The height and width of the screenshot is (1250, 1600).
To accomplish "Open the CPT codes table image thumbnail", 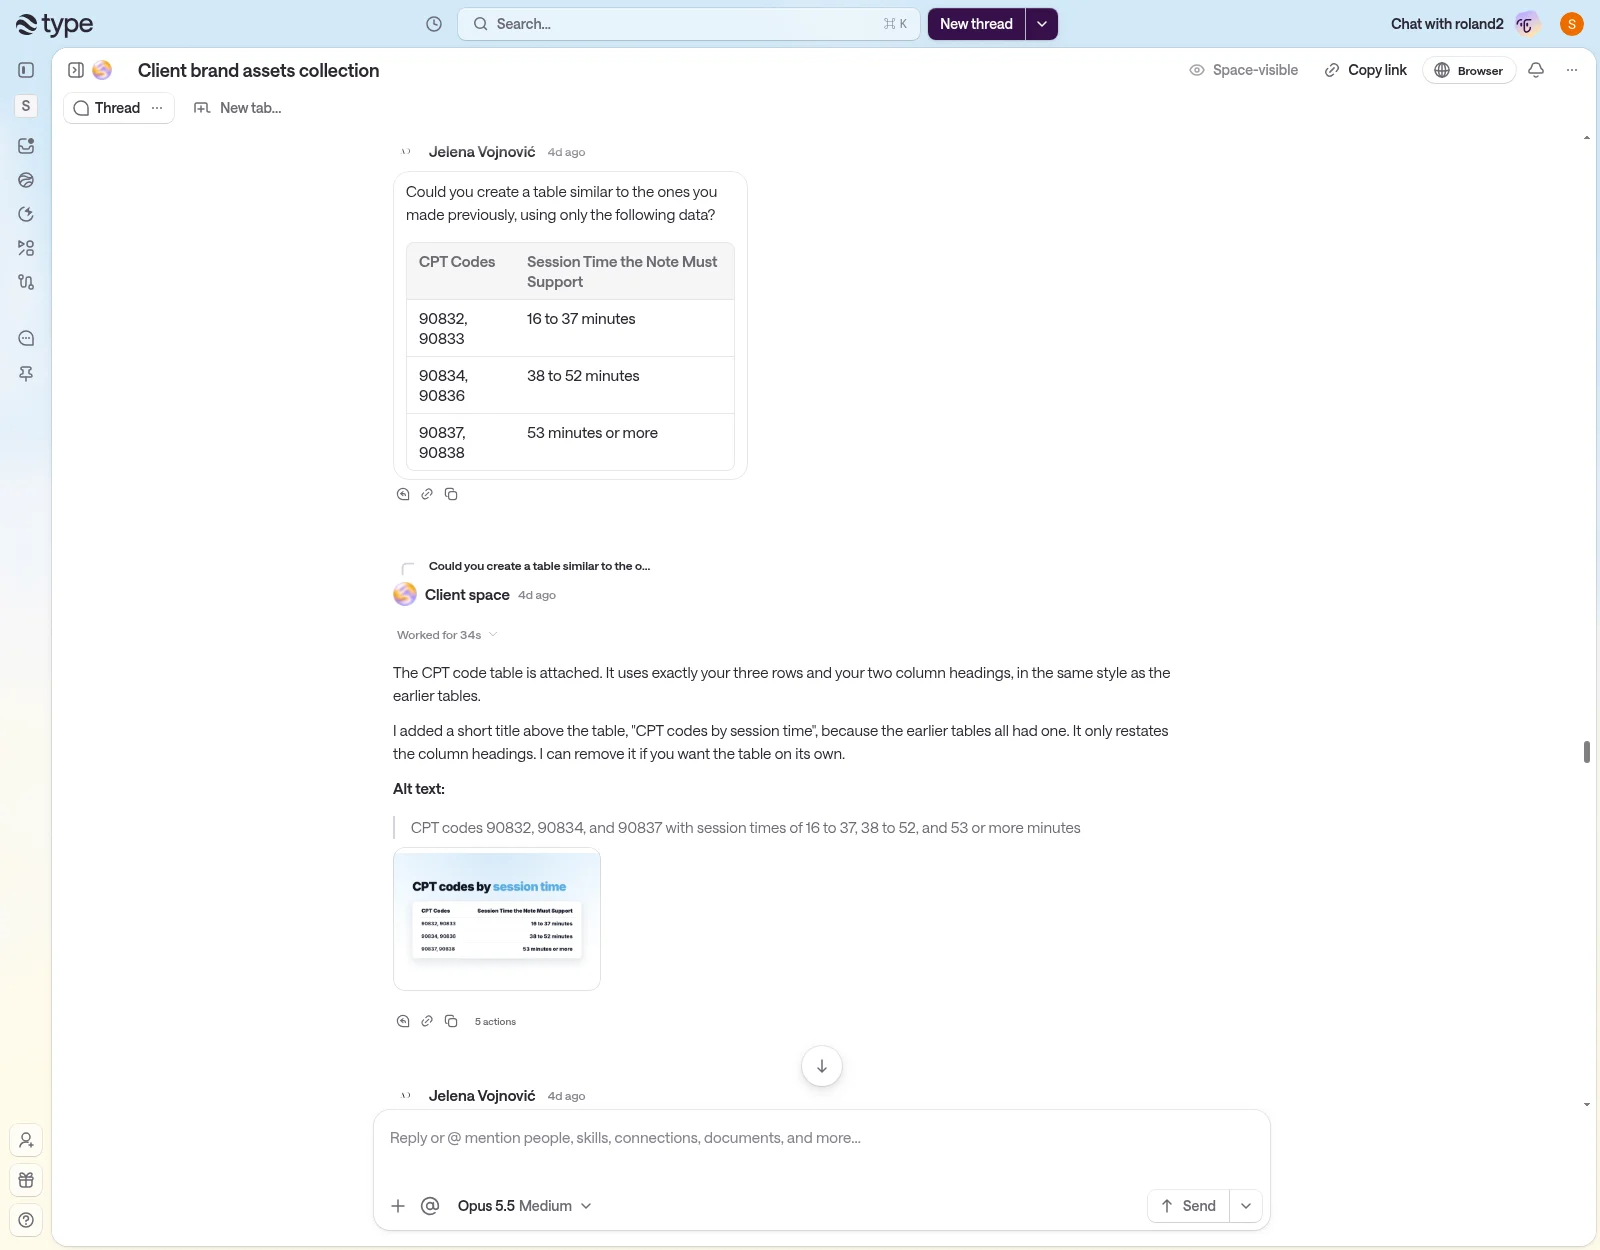I will [497, 919].
